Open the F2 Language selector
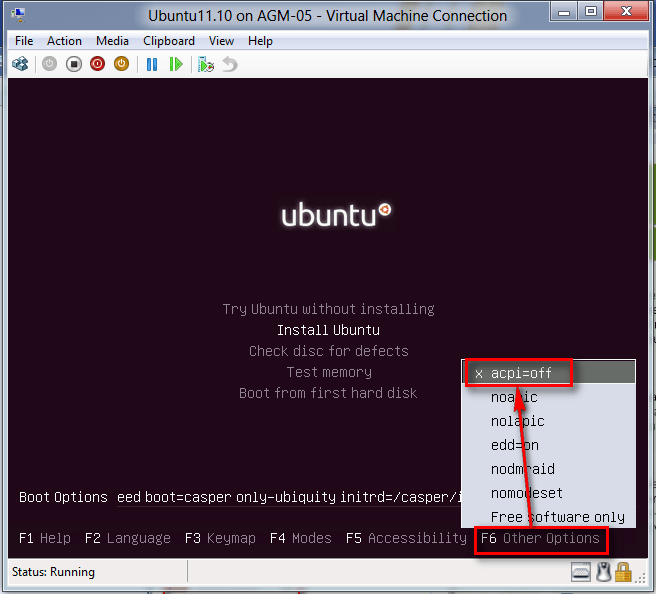This screenshot has width=656, height=594. (128, 538)
